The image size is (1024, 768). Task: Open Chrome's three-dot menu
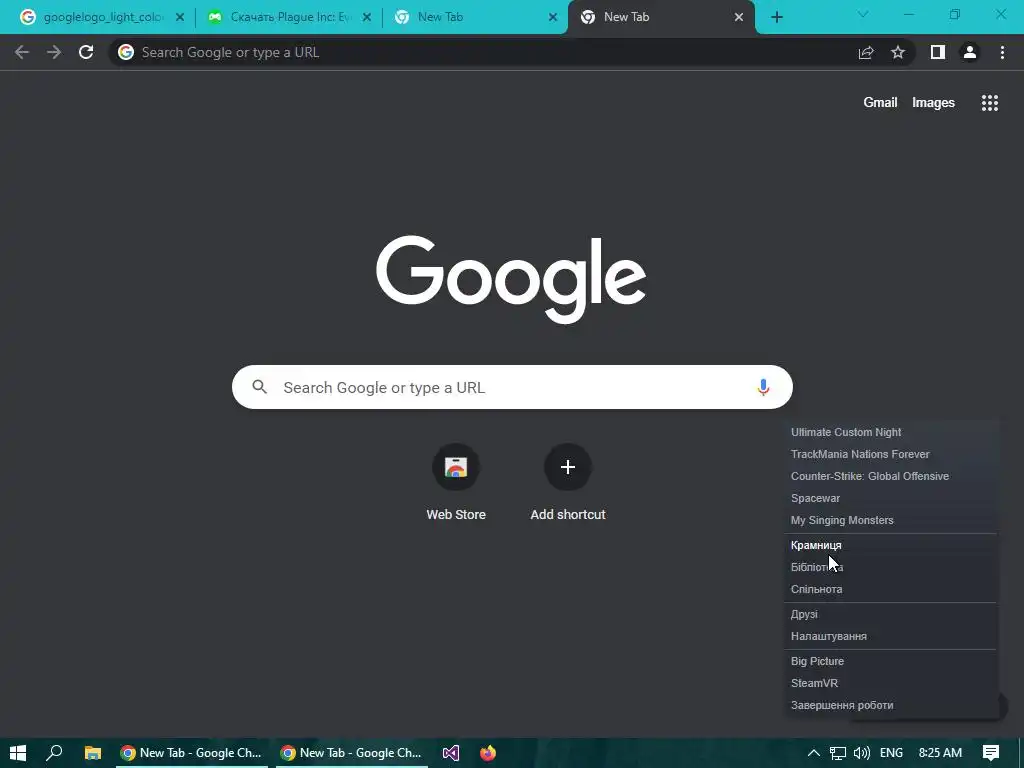(1002, 52)
